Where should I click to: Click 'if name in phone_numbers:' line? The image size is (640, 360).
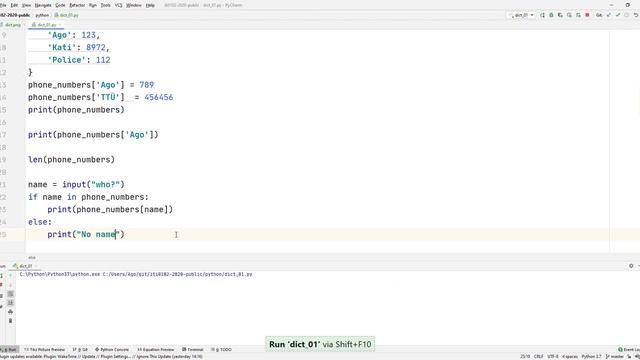[x=88, y=197]
